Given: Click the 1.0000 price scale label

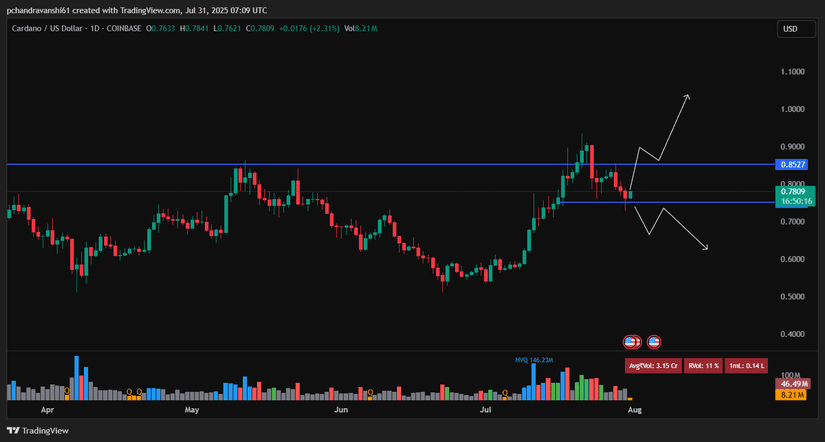Looking at the screenshot, I should (x=793, y=109).
